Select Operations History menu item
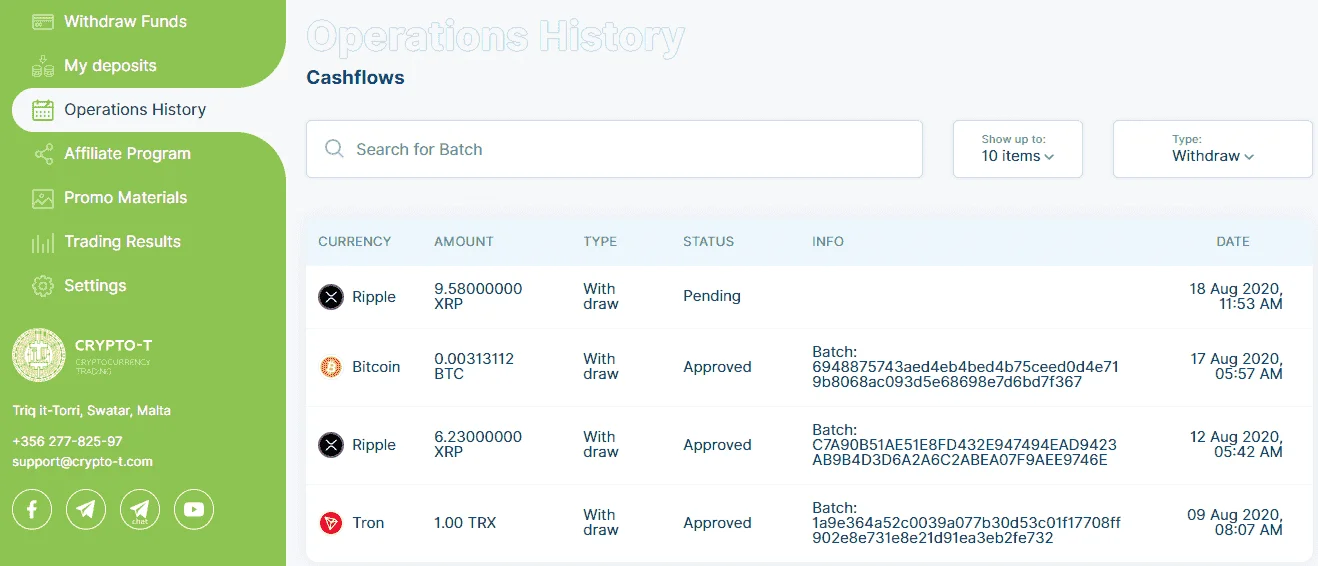Viewport: 1318px width, 566px height. tap(135, 110)
